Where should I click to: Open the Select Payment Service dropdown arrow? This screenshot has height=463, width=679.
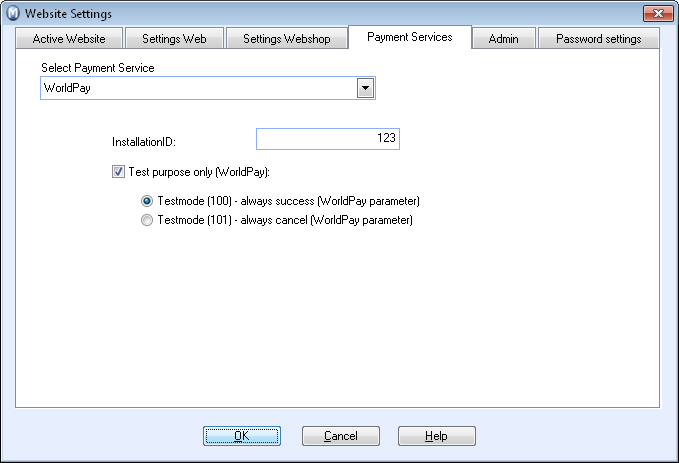365,88
